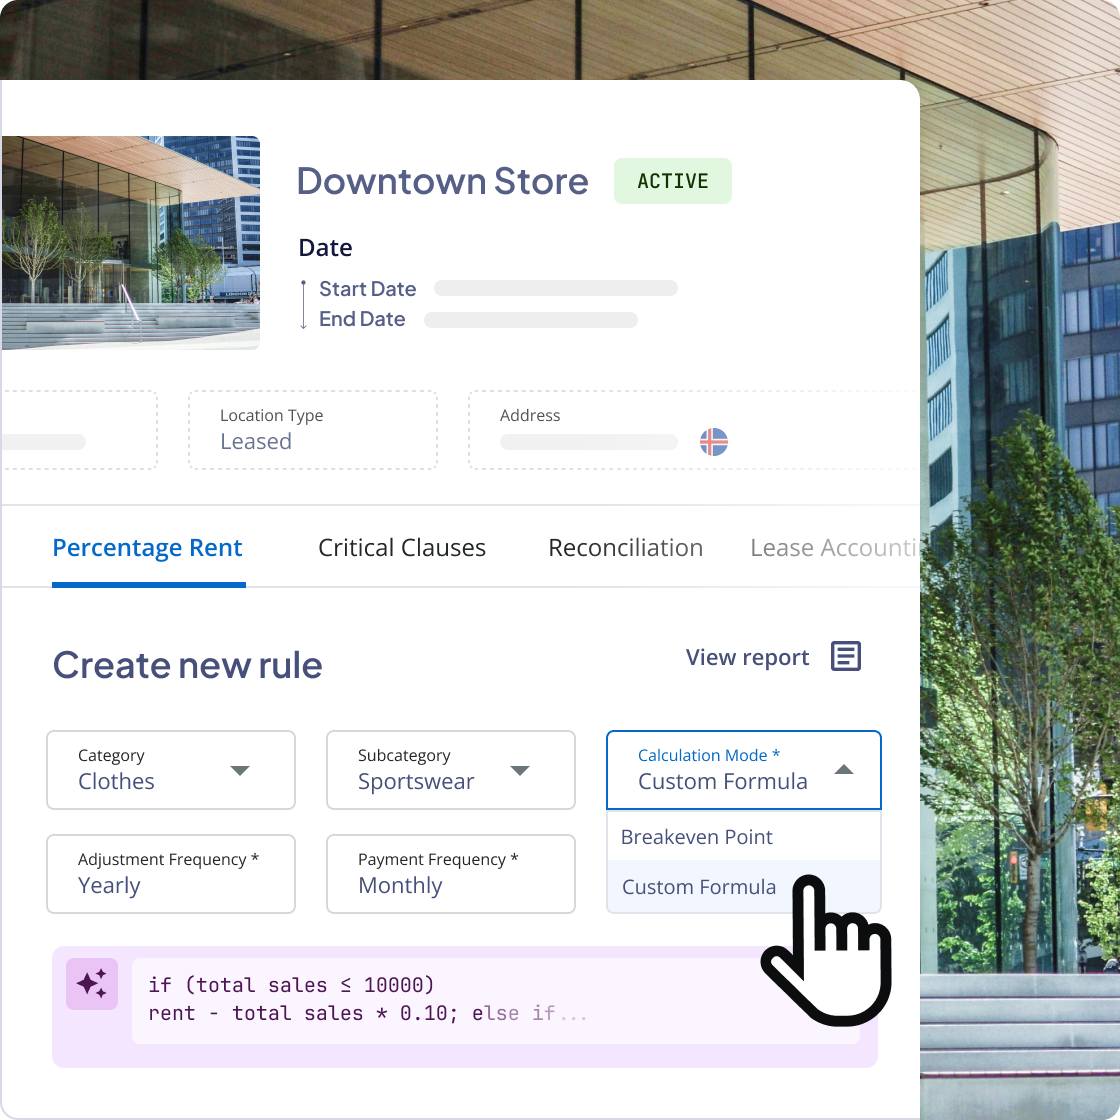Click the View report link

click(747, 657)
